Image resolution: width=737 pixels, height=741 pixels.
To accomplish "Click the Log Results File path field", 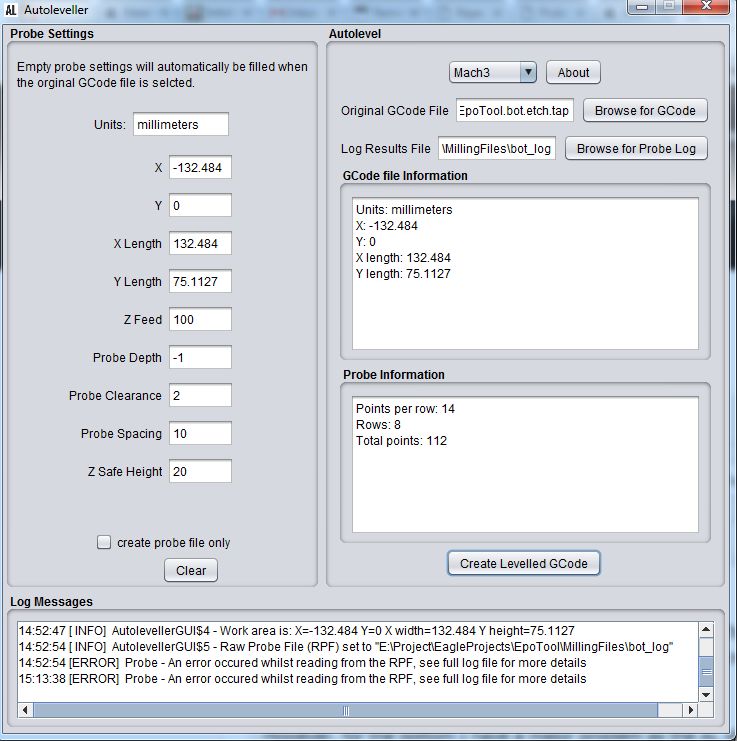I will coord(497,149).
